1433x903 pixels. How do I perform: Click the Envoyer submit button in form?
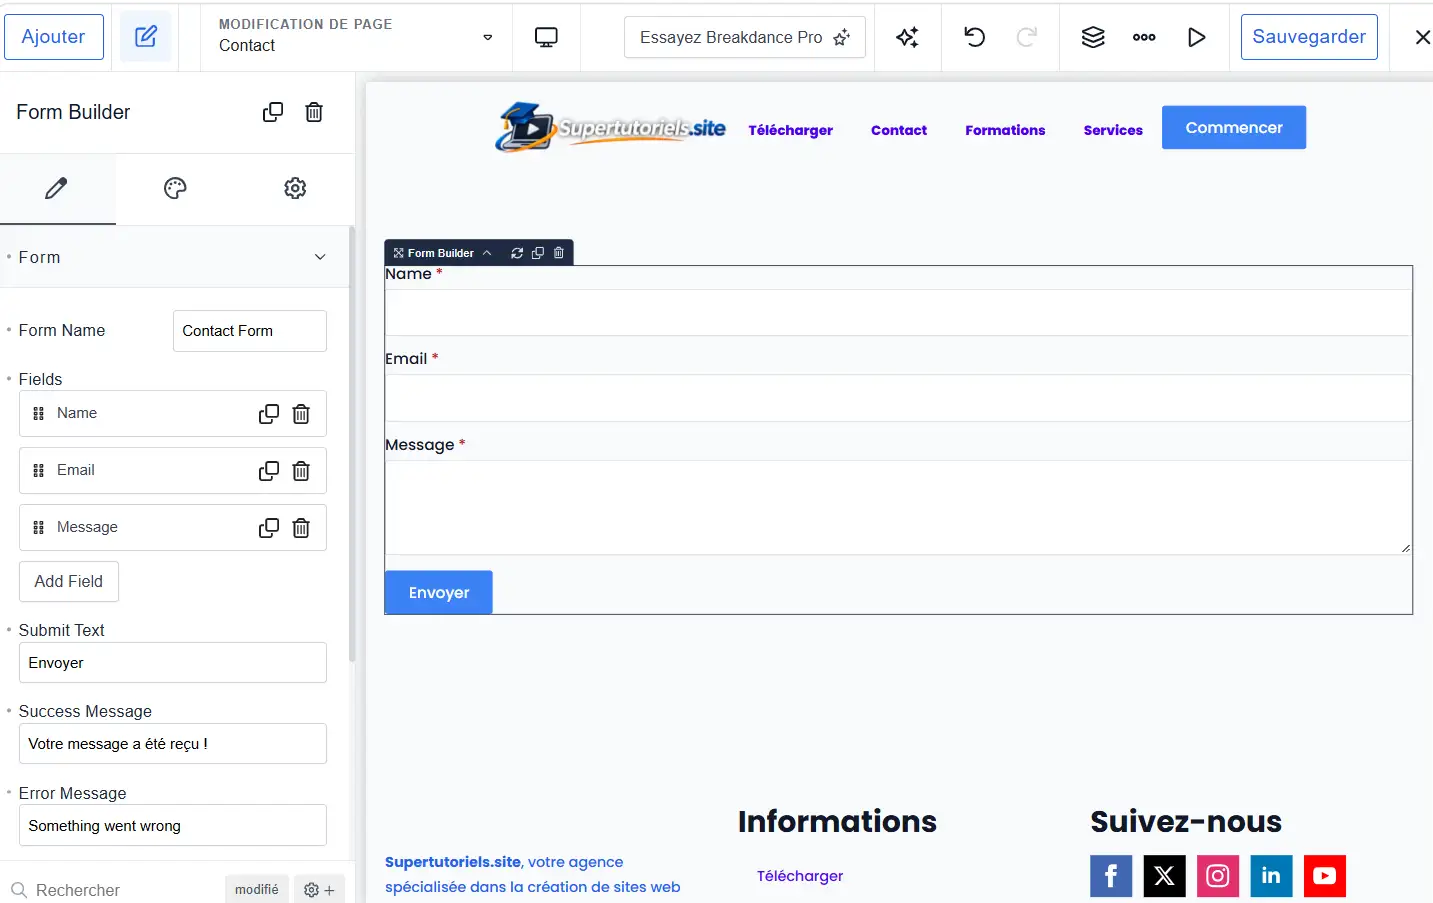[439, 593]
